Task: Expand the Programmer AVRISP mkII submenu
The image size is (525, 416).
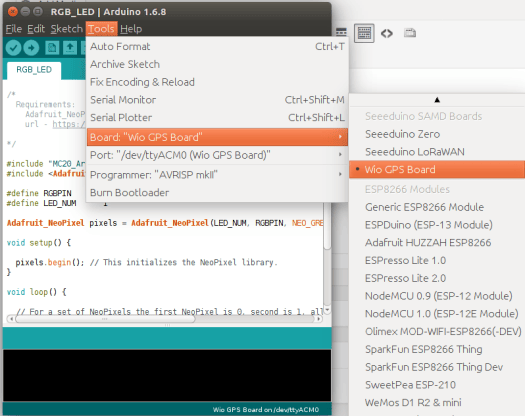Action: tap(217, 175)
